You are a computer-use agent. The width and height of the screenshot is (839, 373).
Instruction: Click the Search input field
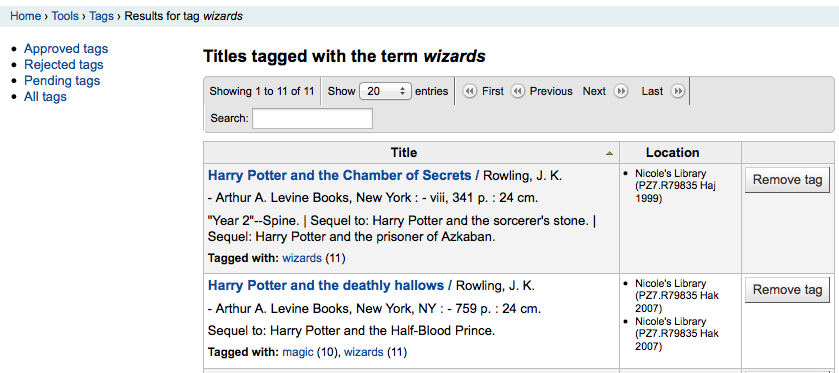pyautogui.click(x=312, y=118)
